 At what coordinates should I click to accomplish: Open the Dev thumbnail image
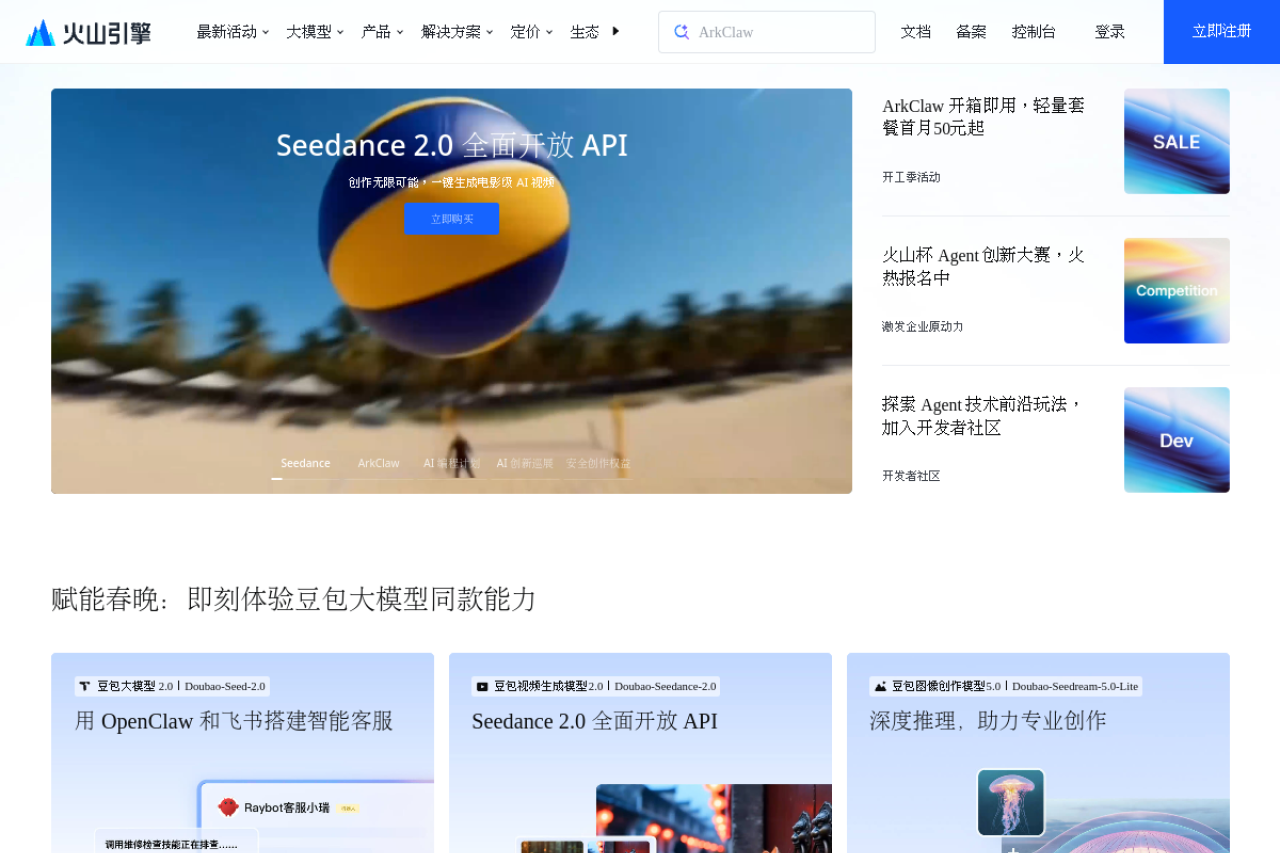pos(1177,440)
